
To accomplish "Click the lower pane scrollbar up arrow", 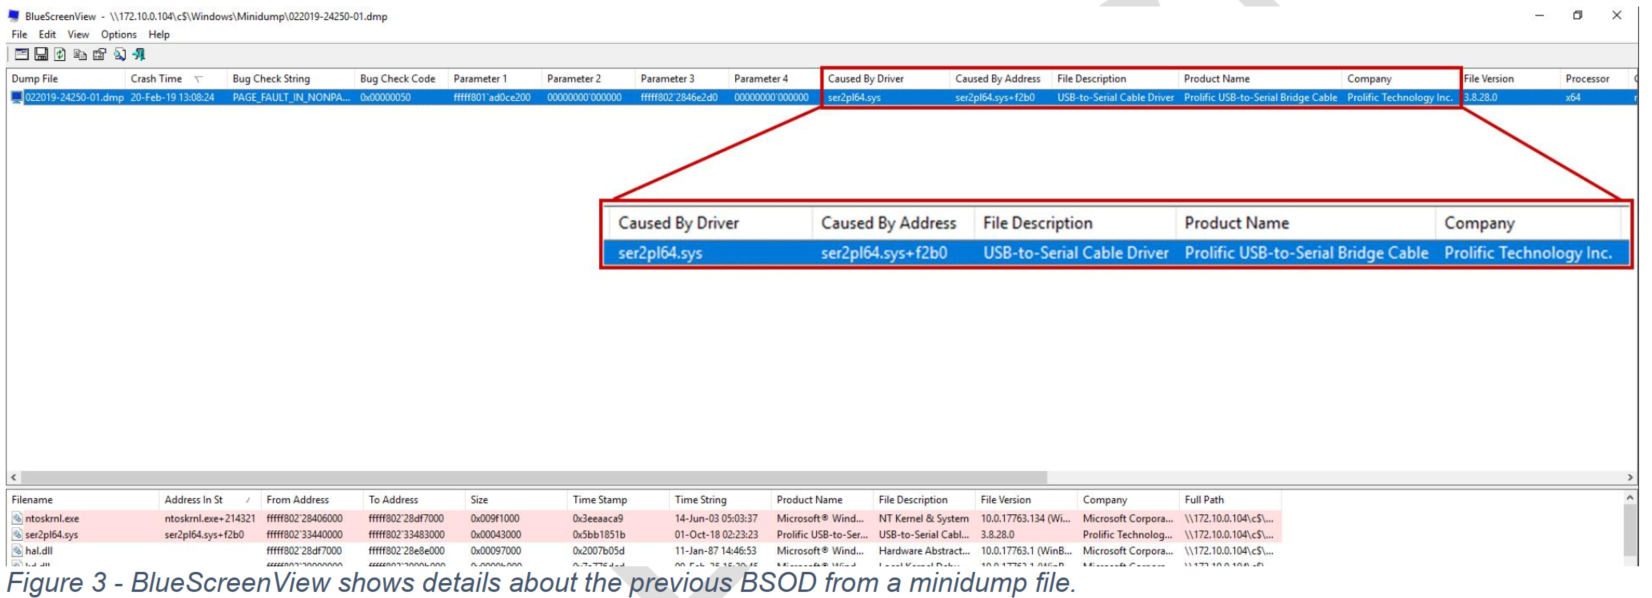I will click(1631, 497).
